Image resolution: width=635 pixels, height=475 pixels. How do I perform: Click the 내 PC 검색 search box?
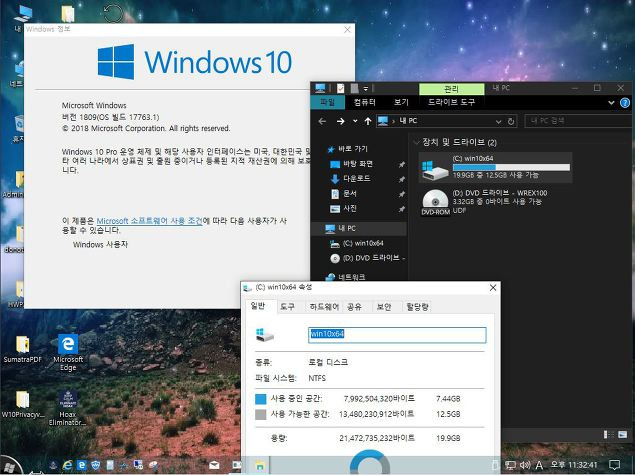(579, 121)
